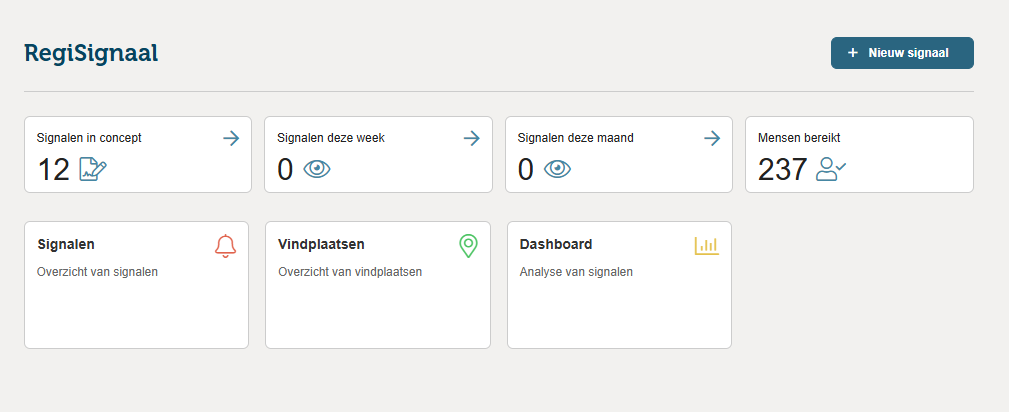Click the plus icon in Nieuw signaal
Screen dimensions: 1009x412
pyautogui.click(x=853, y=53)
